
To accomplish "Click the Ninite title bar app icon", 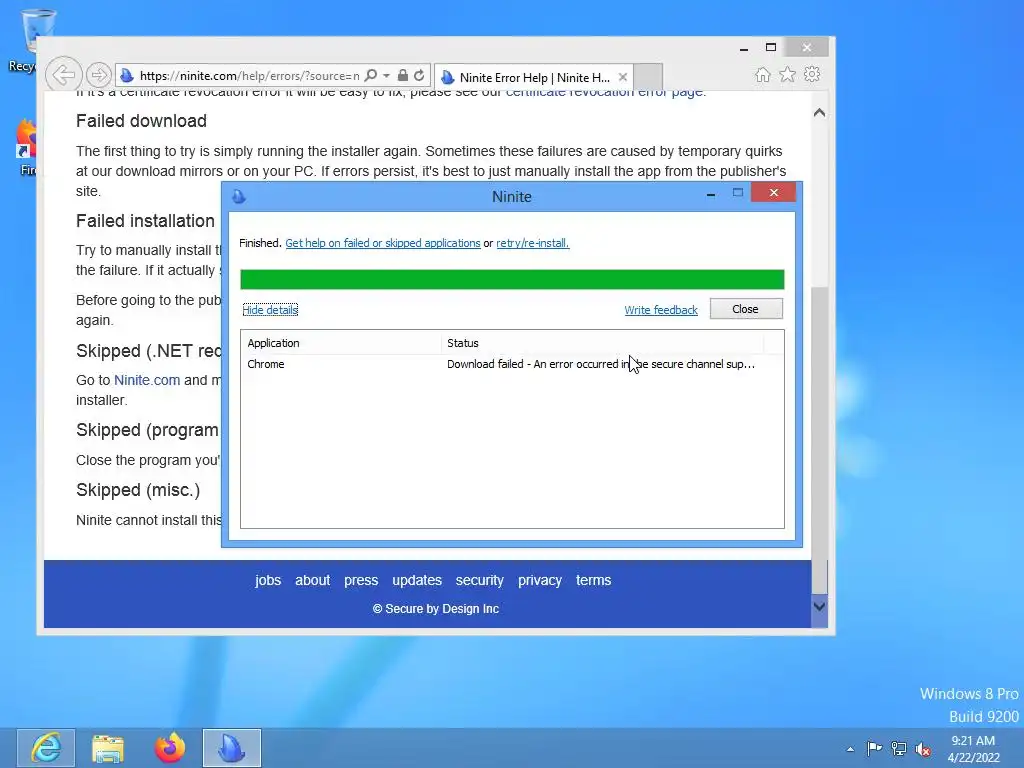I will click(239, 197).
